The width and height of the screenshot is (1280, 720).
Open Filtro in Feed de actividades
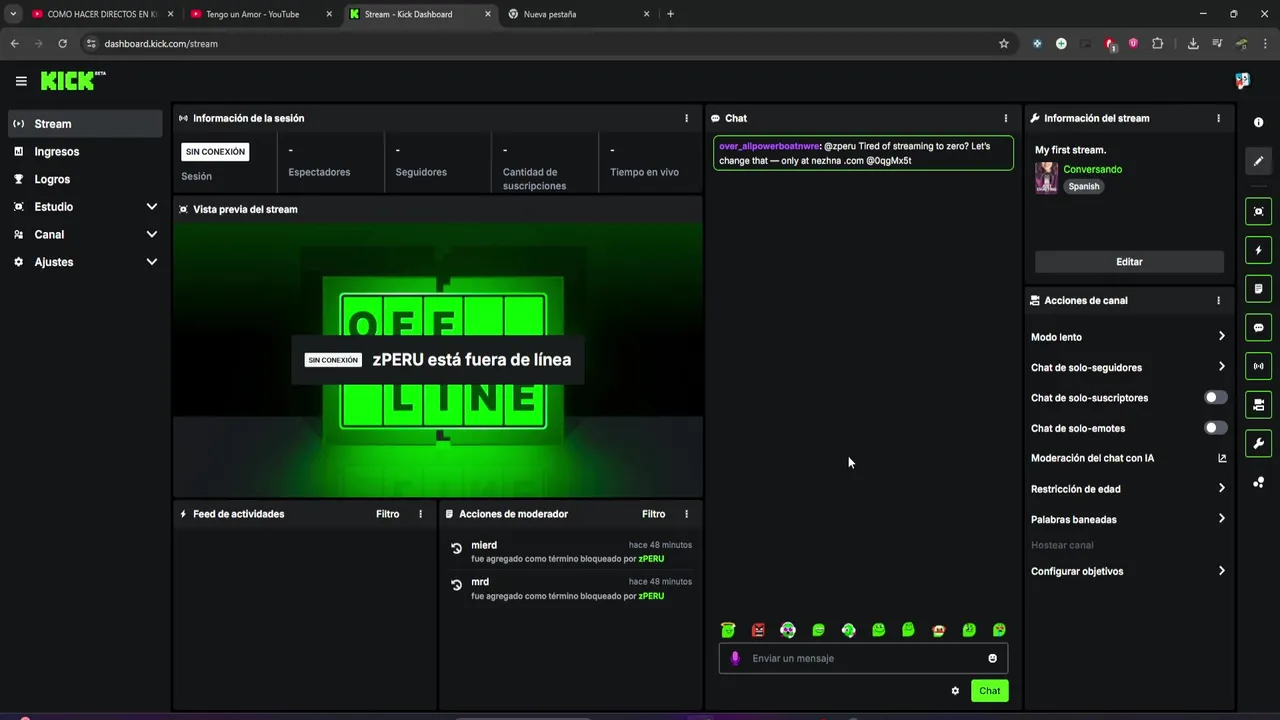click(387, 514)
